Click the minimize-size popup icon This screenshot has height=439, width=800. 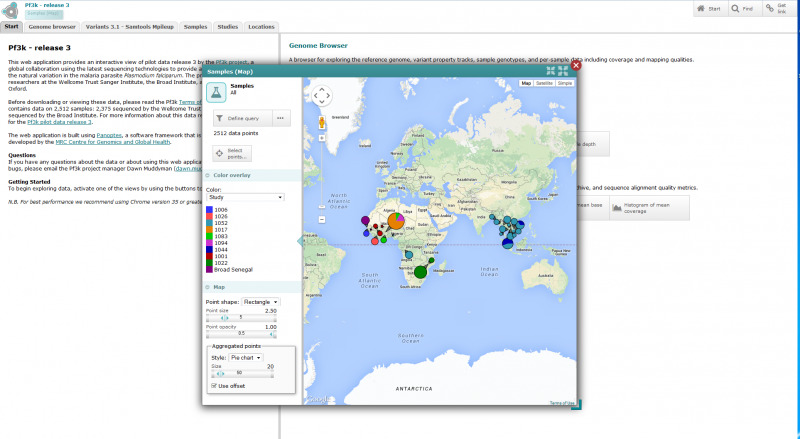[551, 71]
